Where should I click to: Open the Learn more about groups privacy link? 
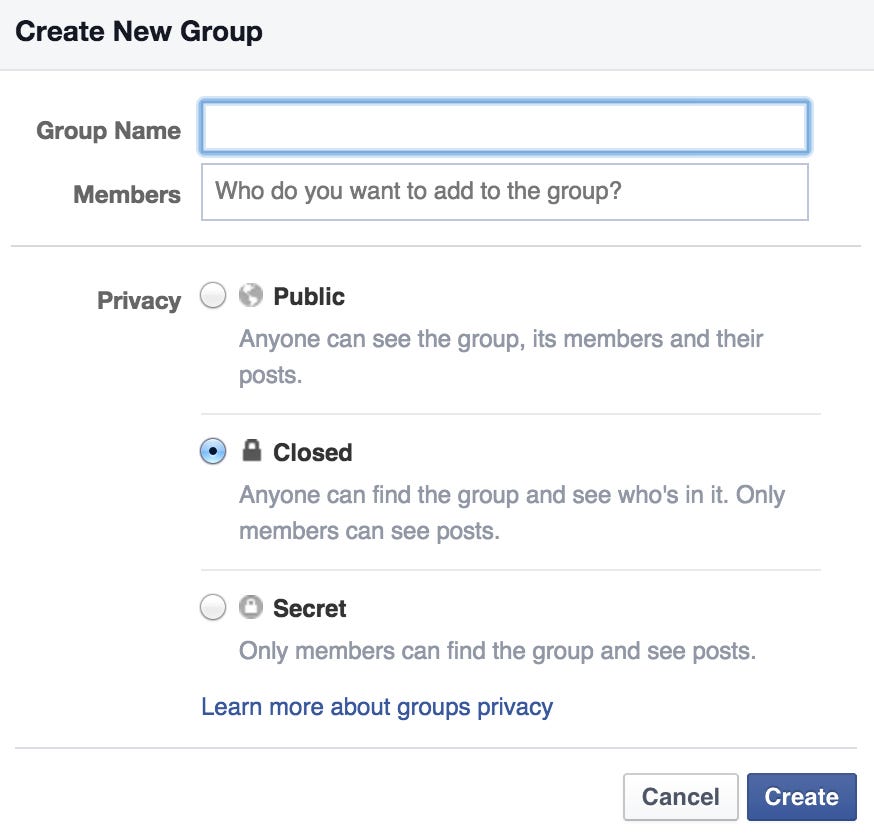tap(376, 706)
